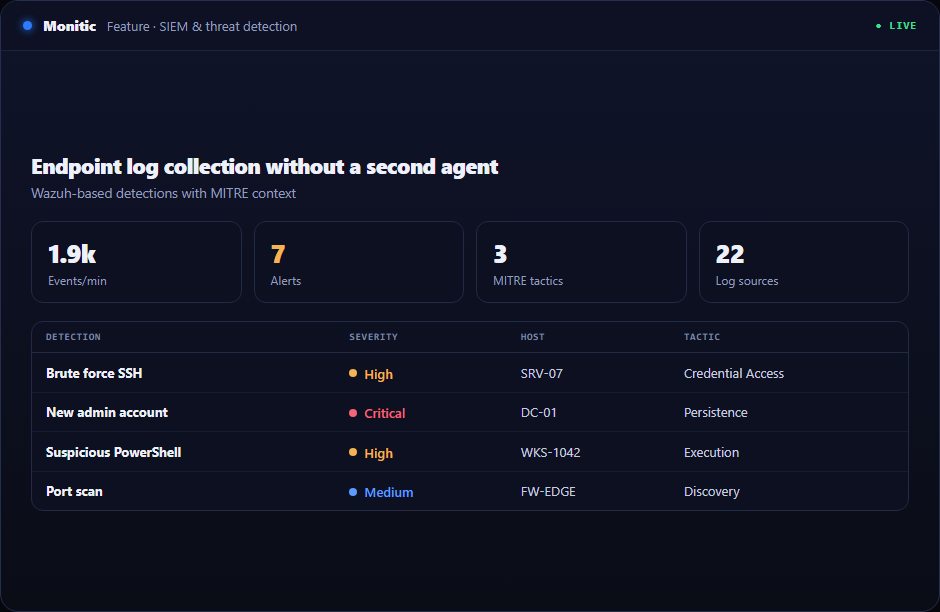This screenshot has width=940, height=612.
Task: Click the Monitic brand name
Action: click(x=70, y=26)
